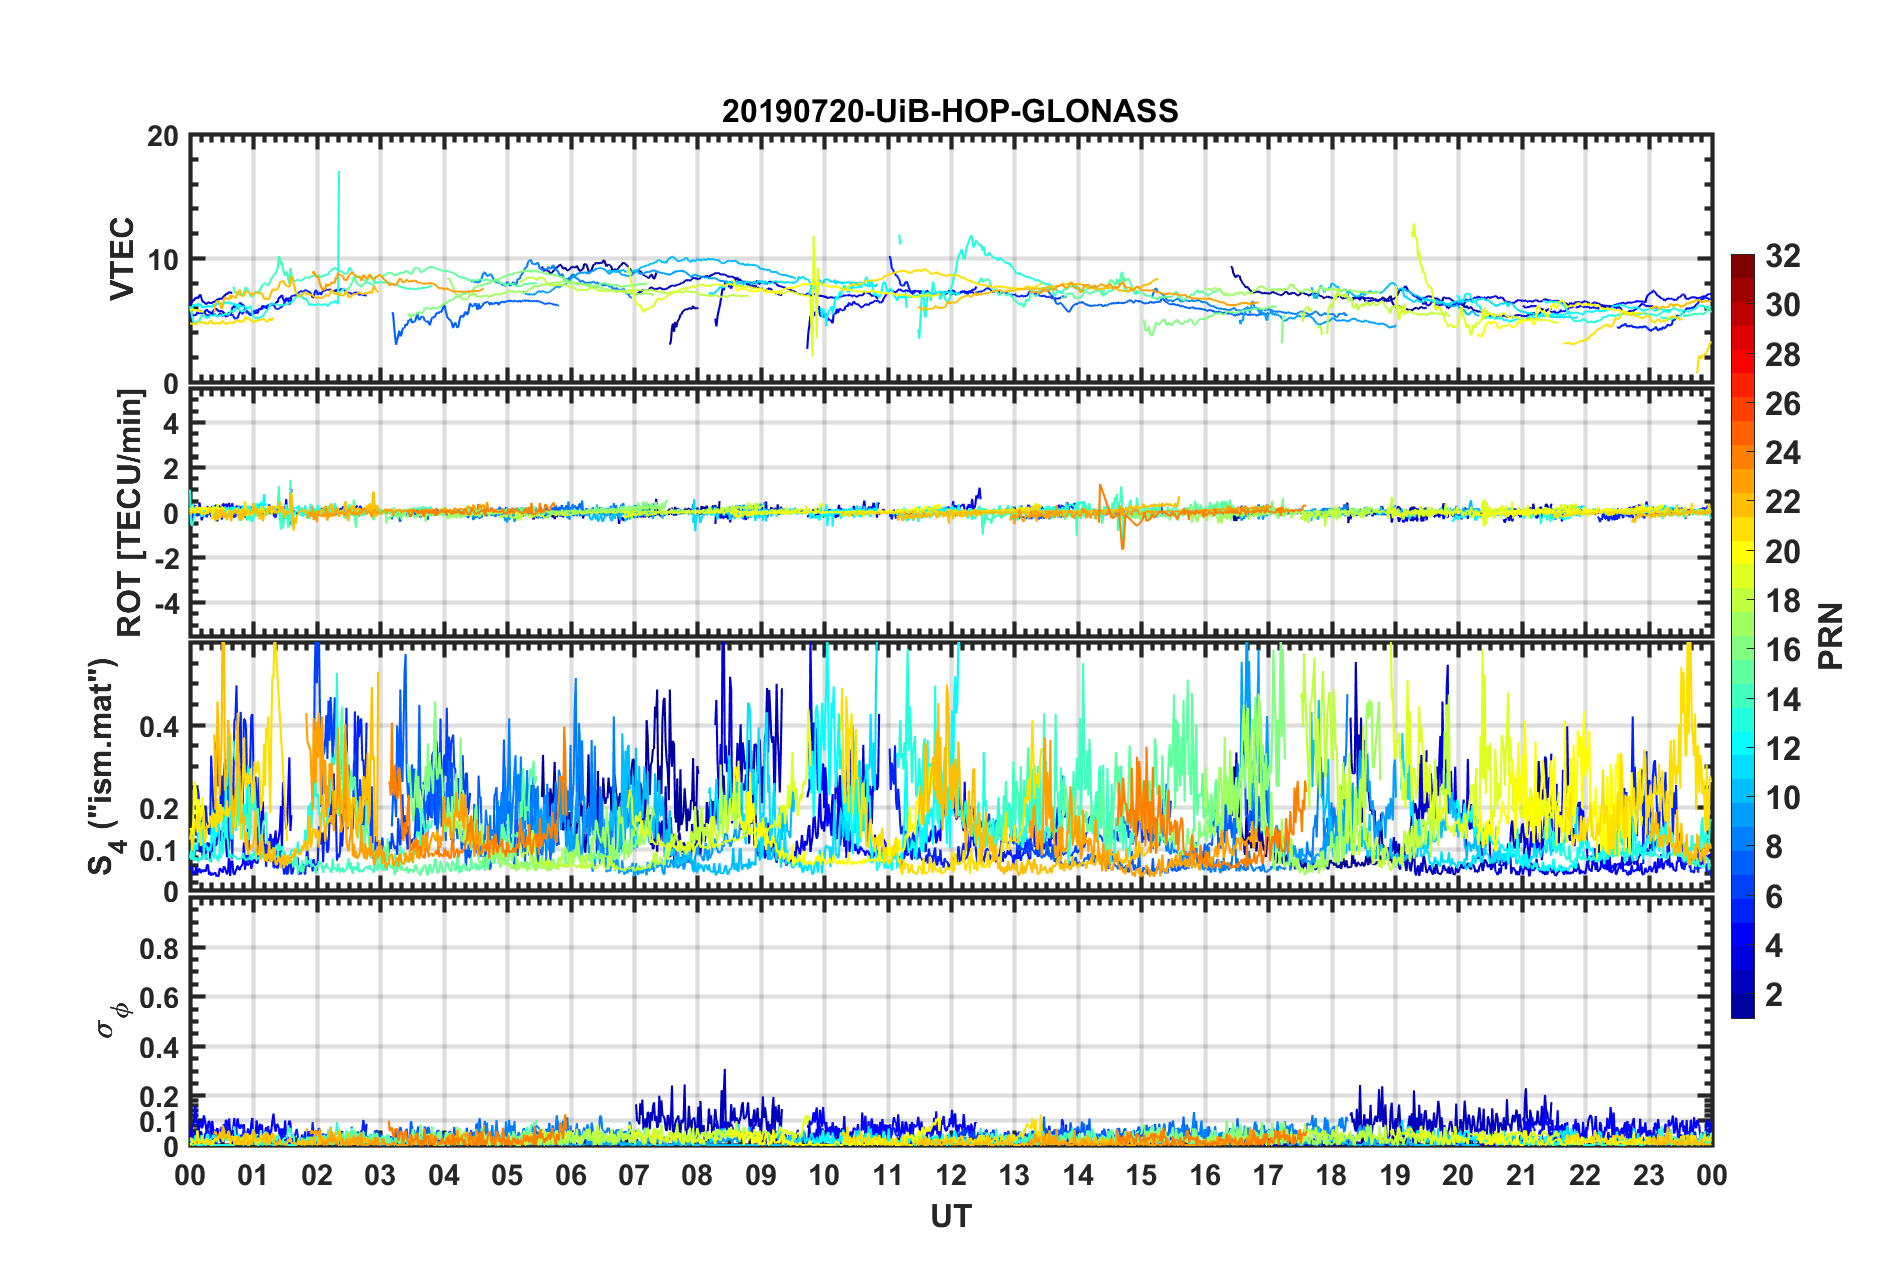Click colorbar tick label 2

pos(1774,994)
